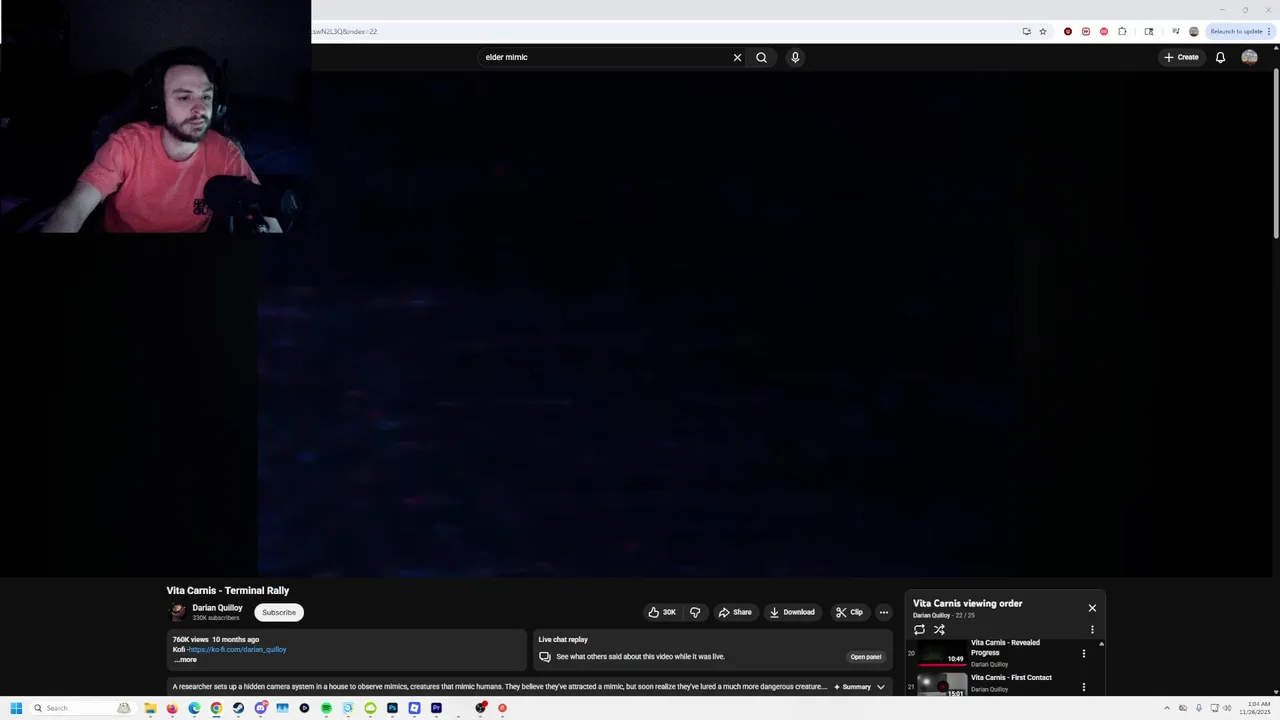Open Premiere Pro from taskbar
This screenshot has width=1280, height=720.
tap(436, 708)
